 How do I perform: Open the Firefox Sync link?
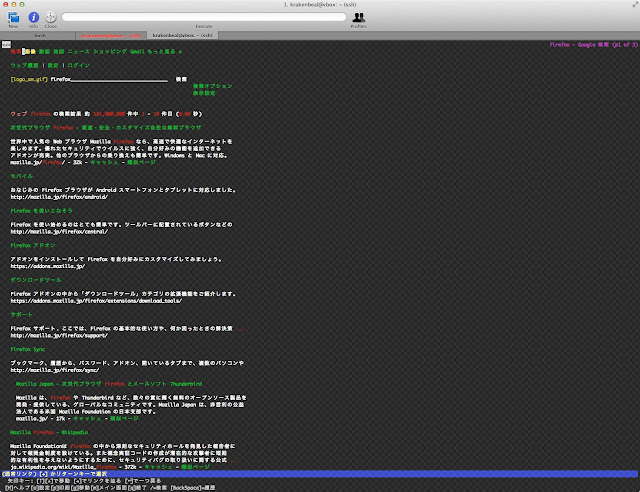[28, 350]
